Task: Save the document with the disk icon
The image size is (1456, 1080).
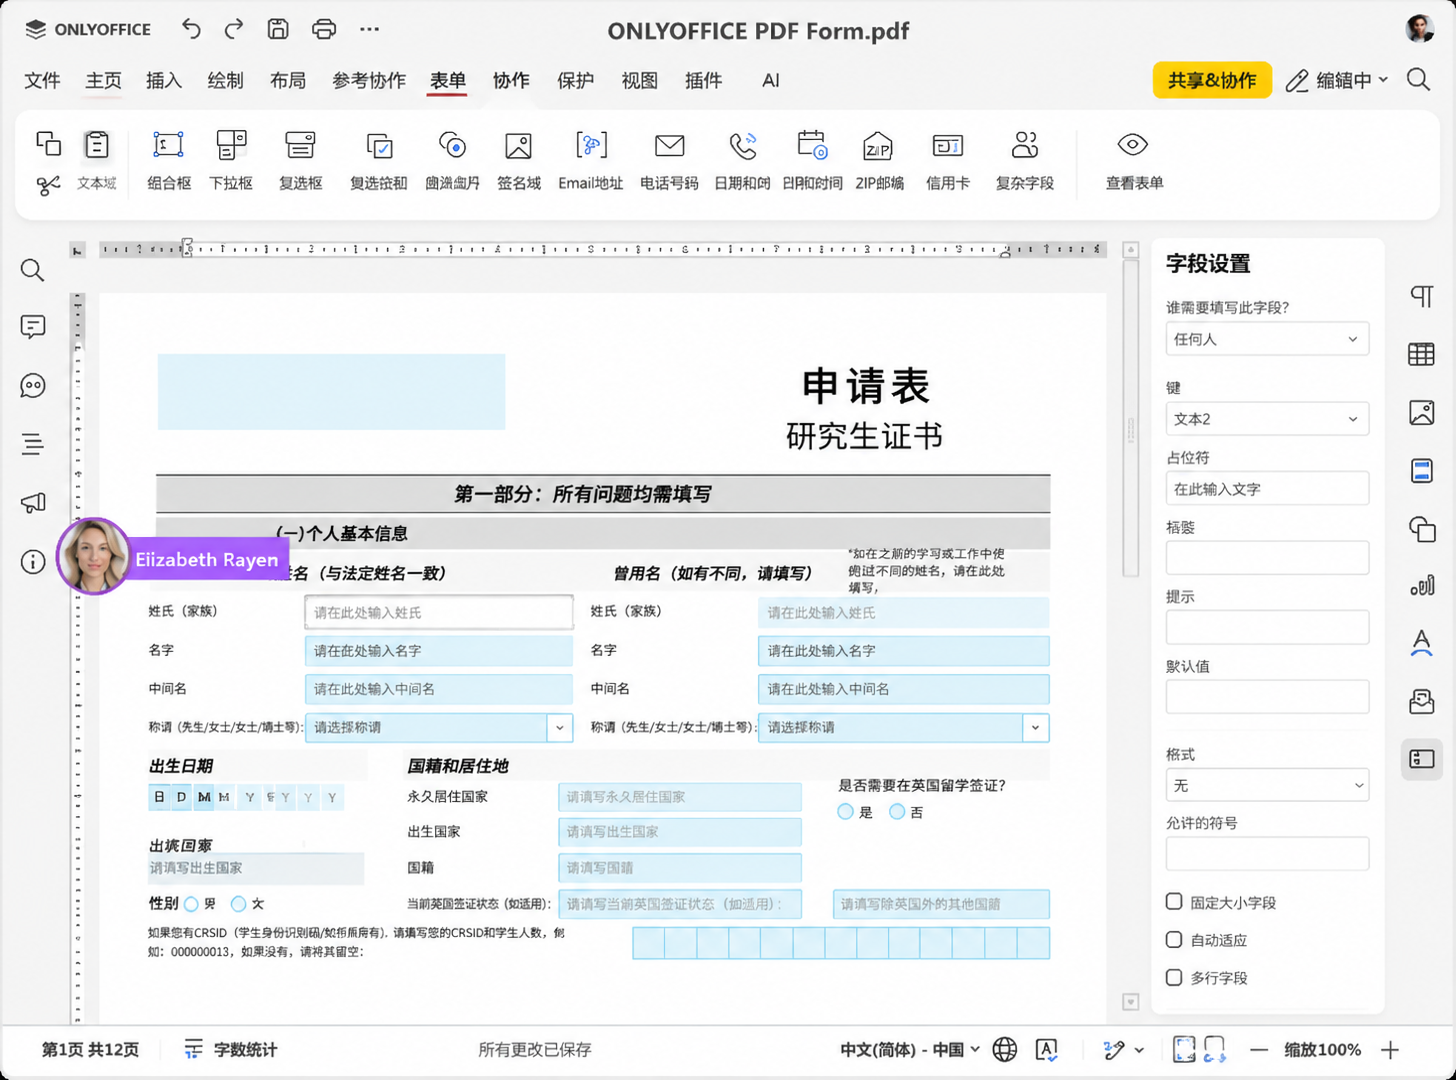Action: 278,29
